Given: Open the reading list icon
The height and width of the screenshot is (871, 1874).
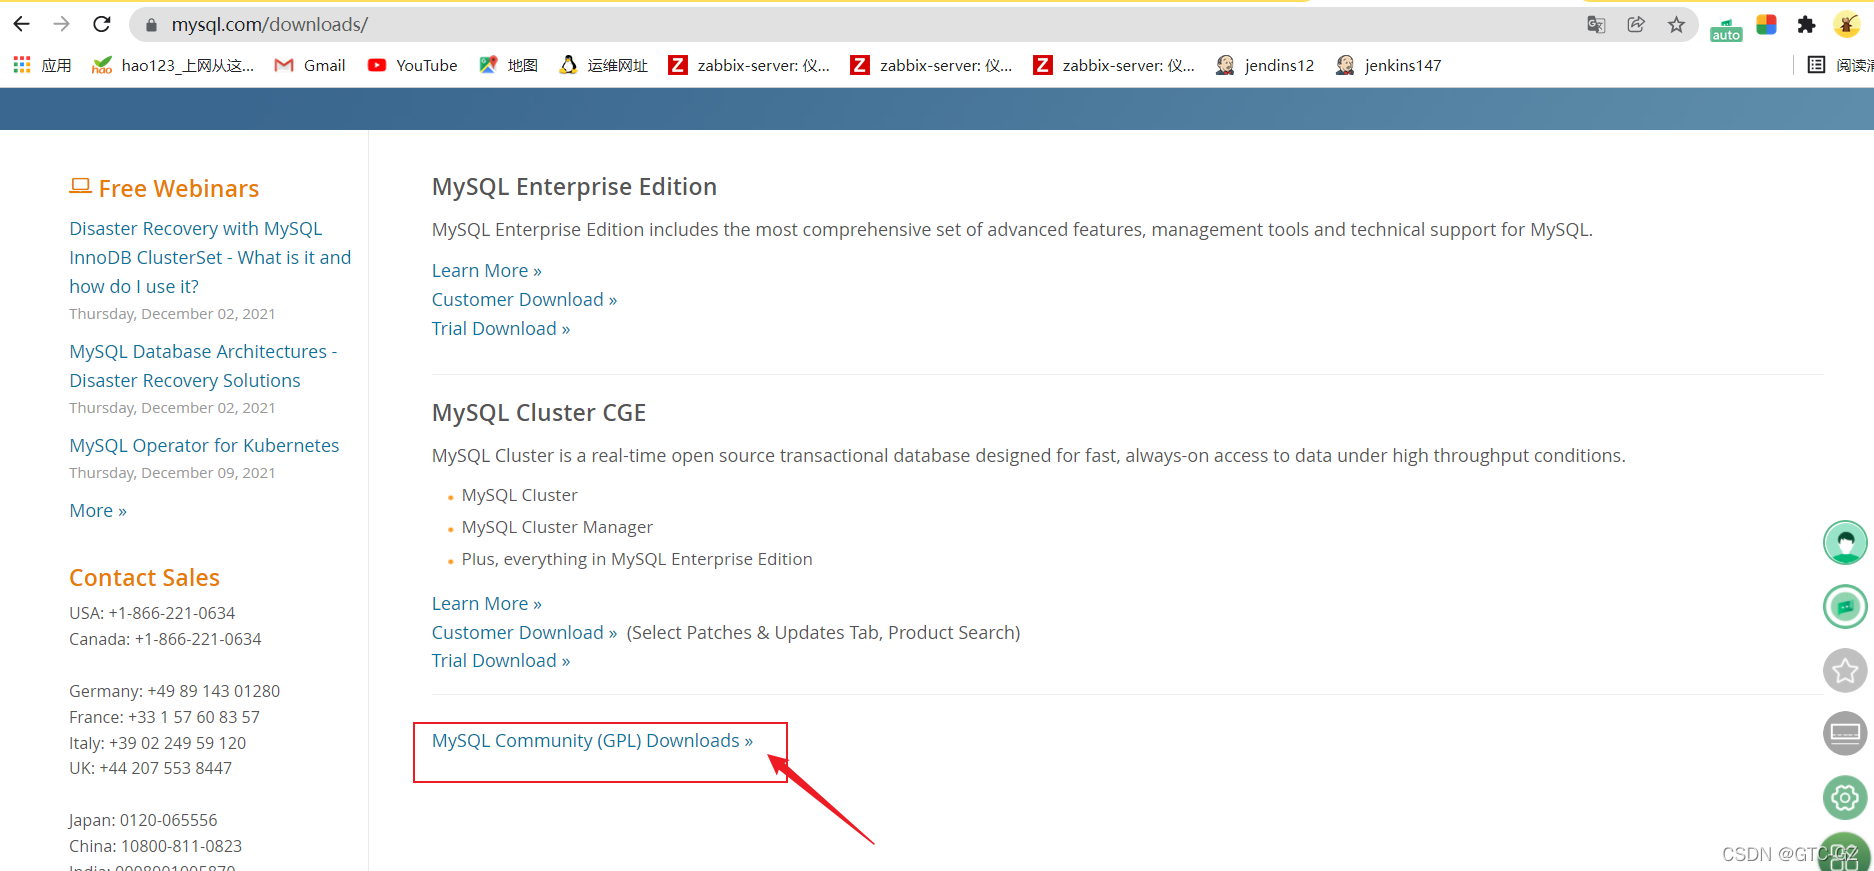Looking at the screenshot, I should (x=1816, y=65).
